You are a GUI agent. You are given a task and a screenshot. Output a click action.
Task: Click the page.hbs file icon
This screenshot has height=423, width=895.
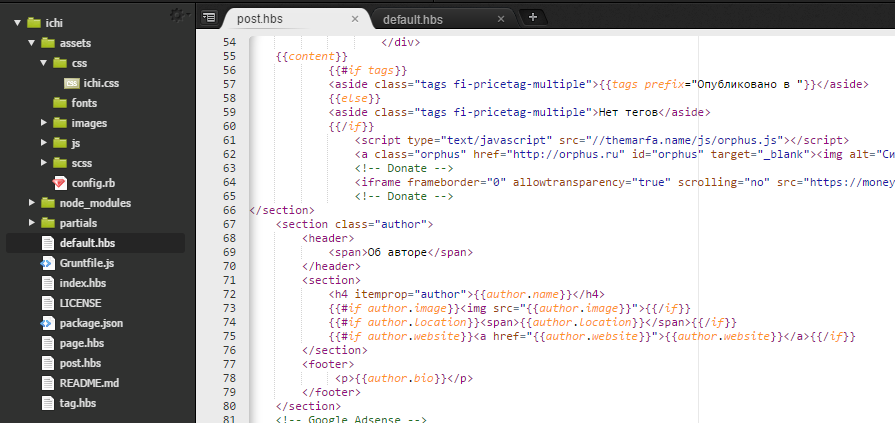[x=47, y=343]
